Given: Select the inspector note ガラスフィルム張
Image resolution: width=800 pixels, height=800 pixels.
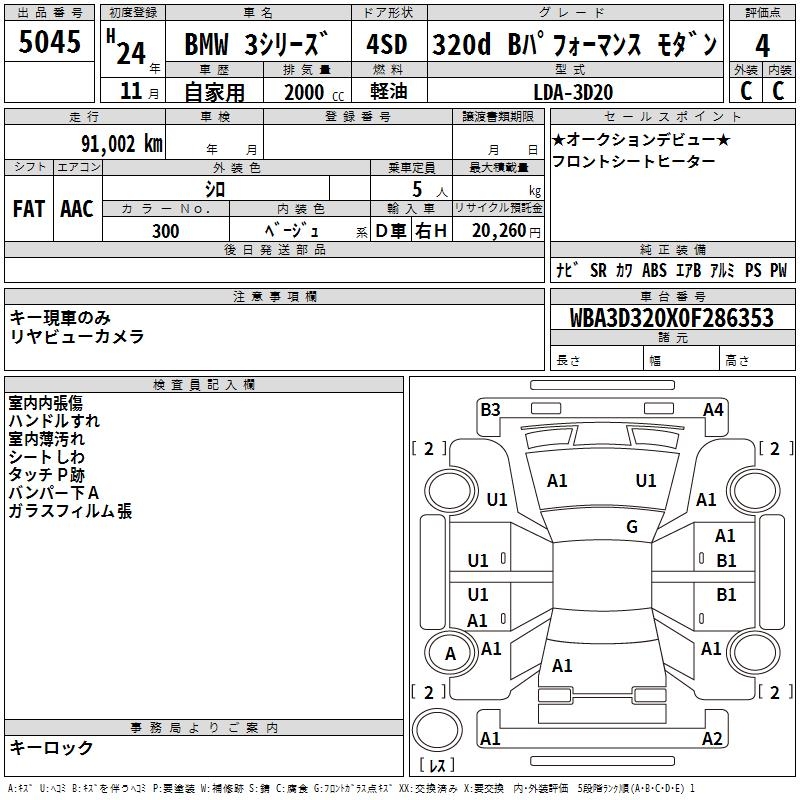Looking at the screenshot, I should 70,511.
